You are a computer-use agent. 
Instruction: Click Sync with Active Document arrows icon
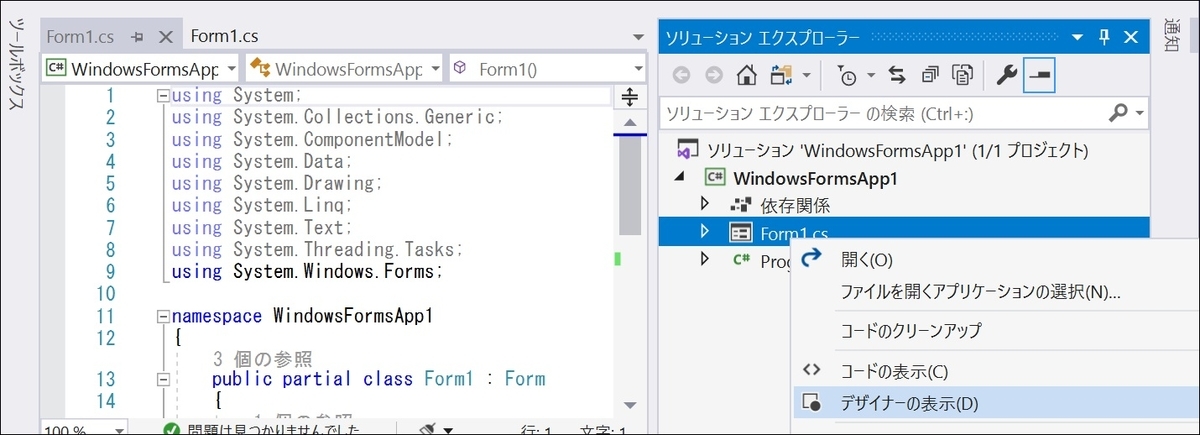(897, 75)
